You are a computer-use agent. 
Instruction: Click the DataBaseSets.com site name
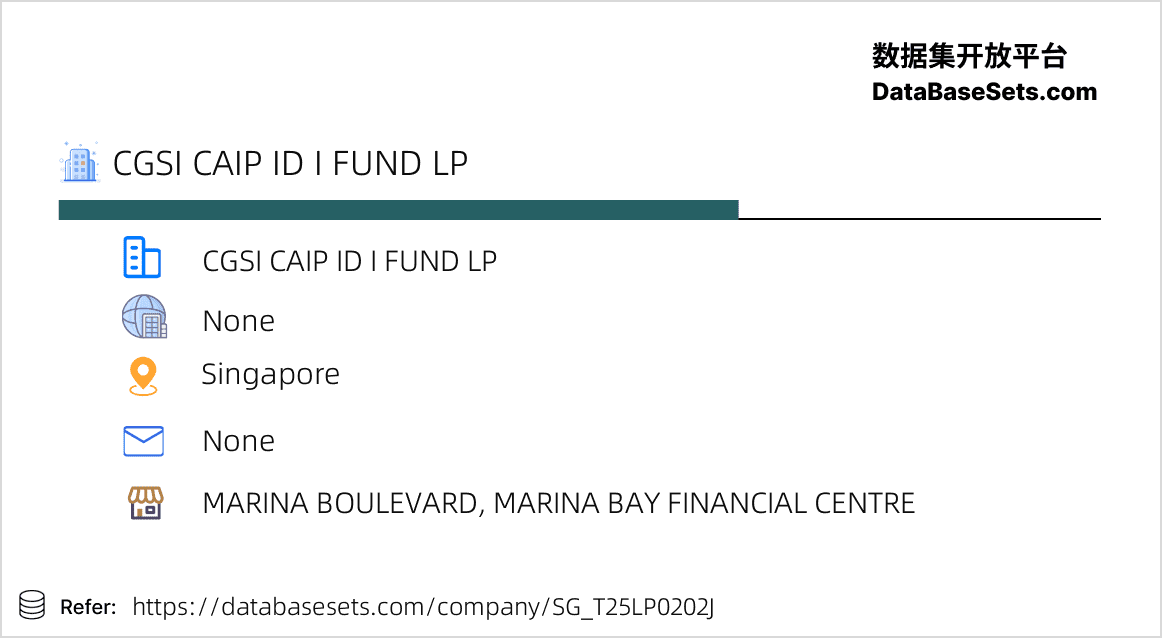(x=984, y=92)
